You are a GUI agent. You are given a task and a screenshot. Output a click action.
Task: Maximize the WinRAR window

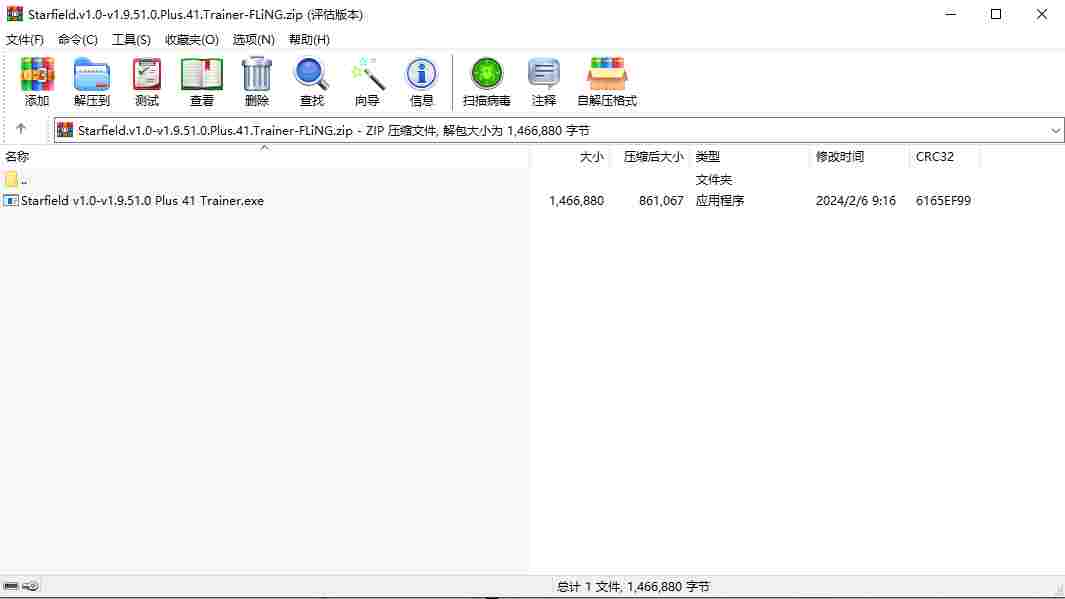click(996, 14)
